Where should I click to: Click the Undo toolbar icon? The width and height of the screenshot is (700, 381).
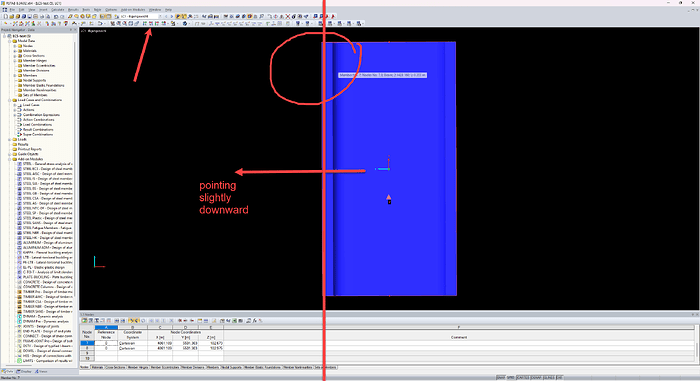(56, 17)
